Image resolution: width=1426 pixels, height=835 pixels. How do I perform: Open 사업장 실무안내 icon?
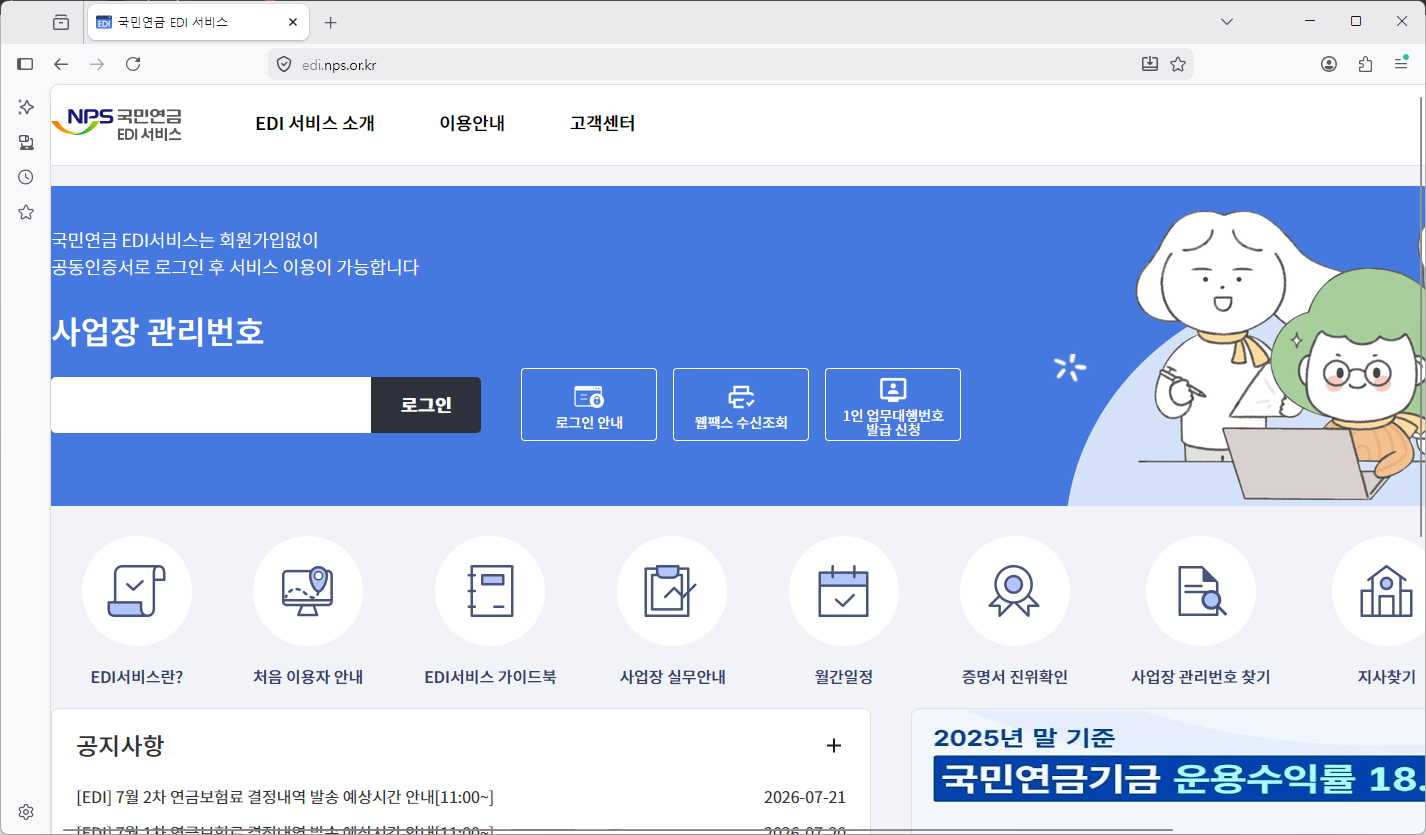pos(672,591)
